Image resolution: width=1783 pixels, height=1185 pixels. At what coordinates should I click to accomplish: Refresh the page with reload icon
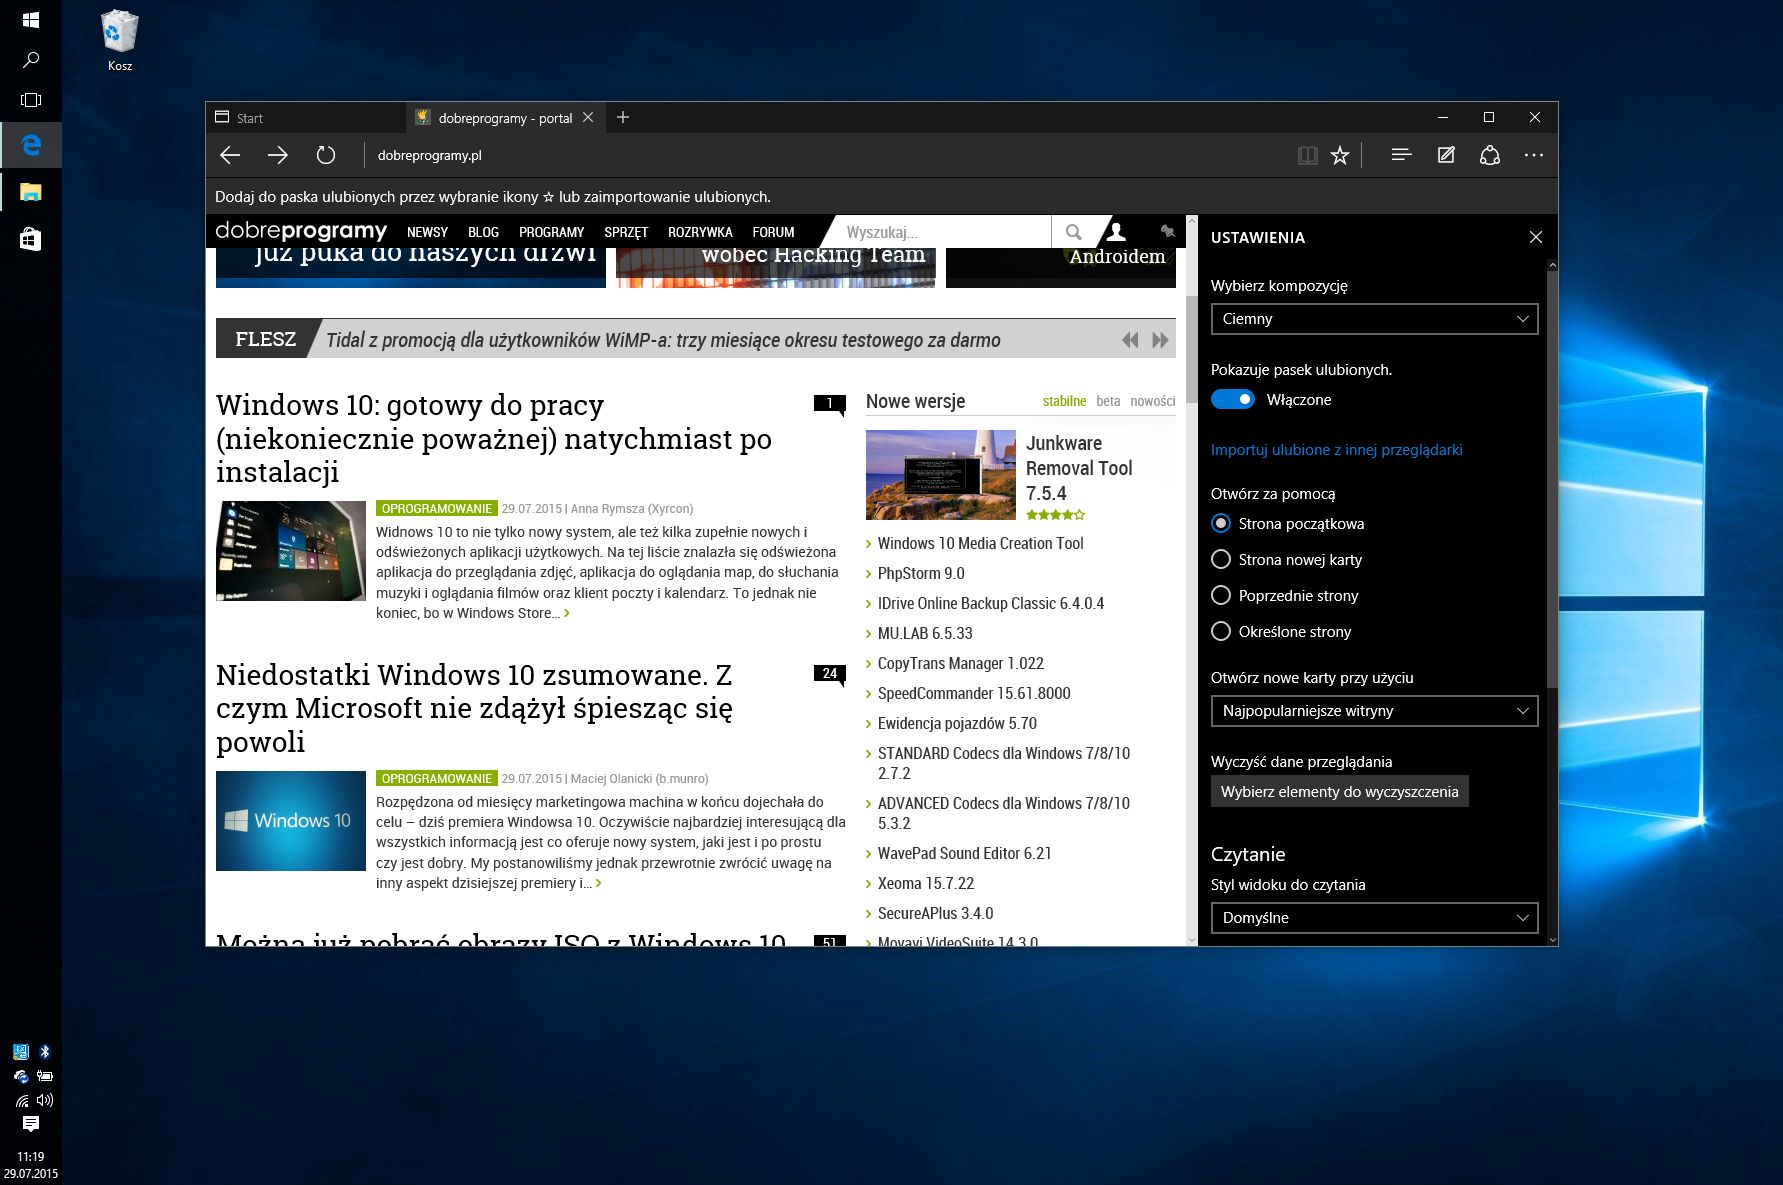tap(326, 155)
